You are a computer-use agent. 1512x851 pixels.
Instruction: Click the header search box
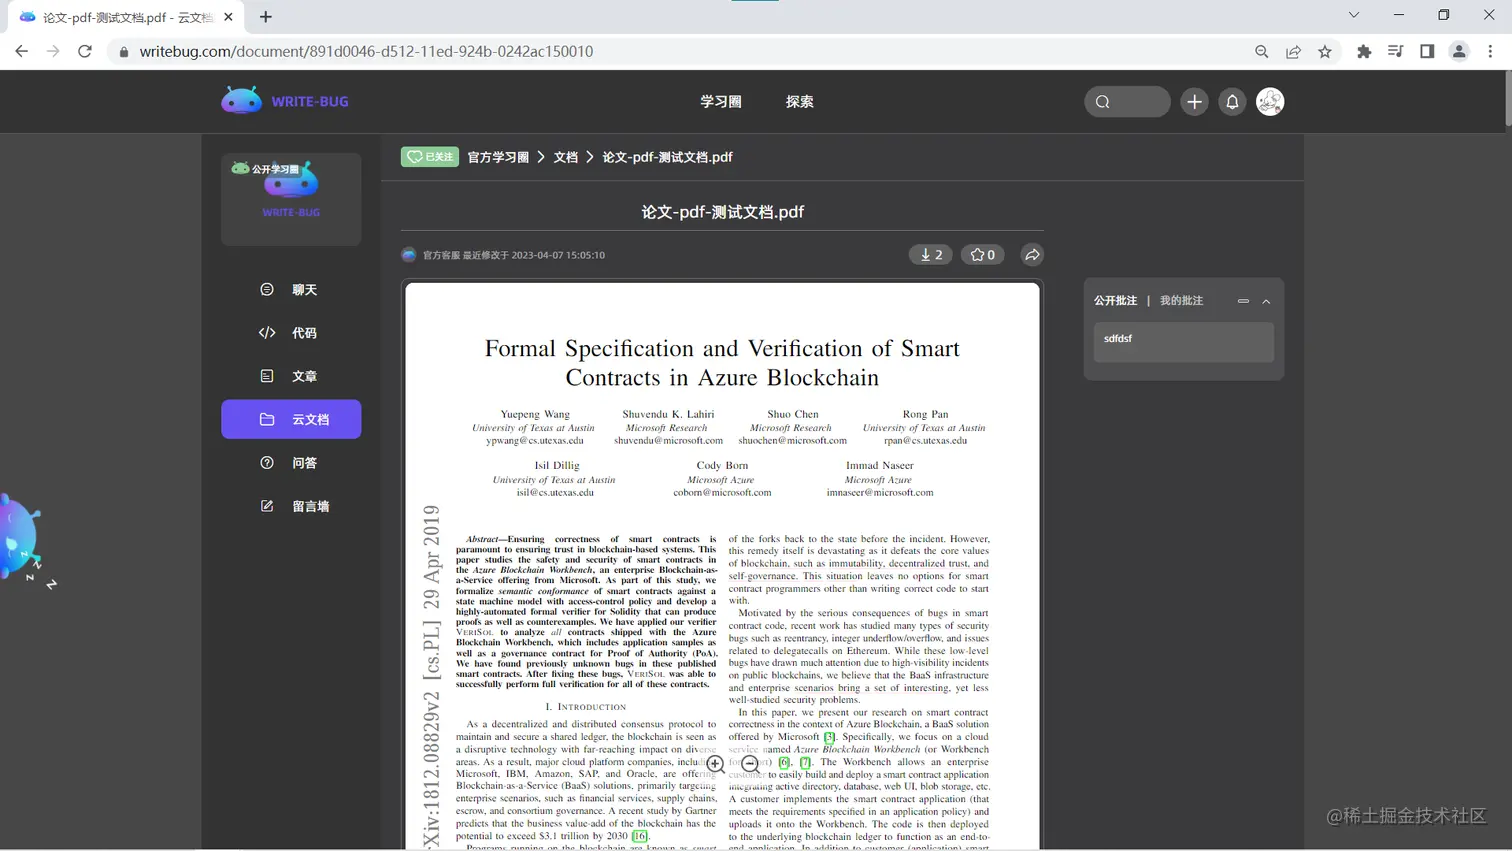pyautogui.click(x=1127, y=102)
